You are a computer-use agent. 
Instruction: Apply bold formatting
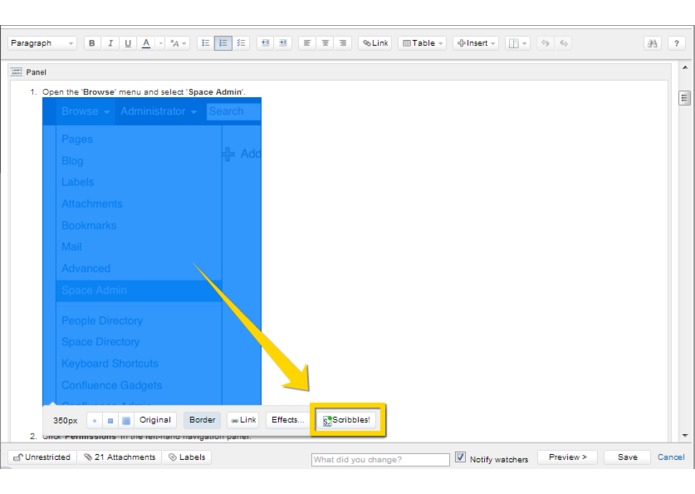[92, 43]
